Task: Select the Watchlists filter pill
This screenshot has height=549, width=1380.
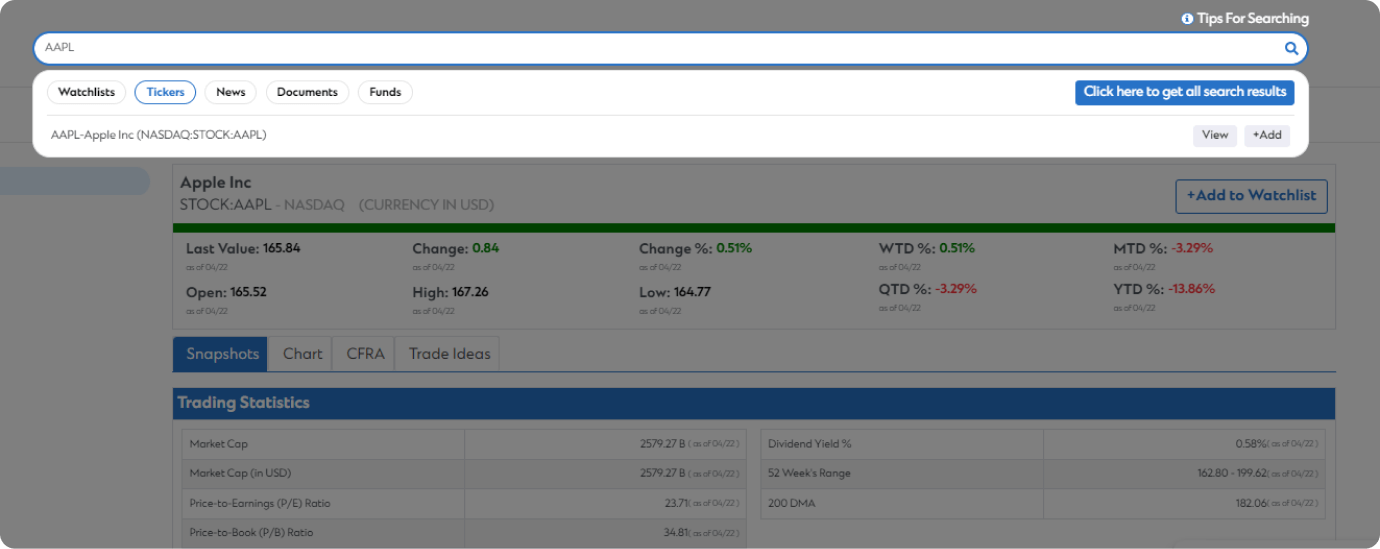Action: (x=86, y=92)
